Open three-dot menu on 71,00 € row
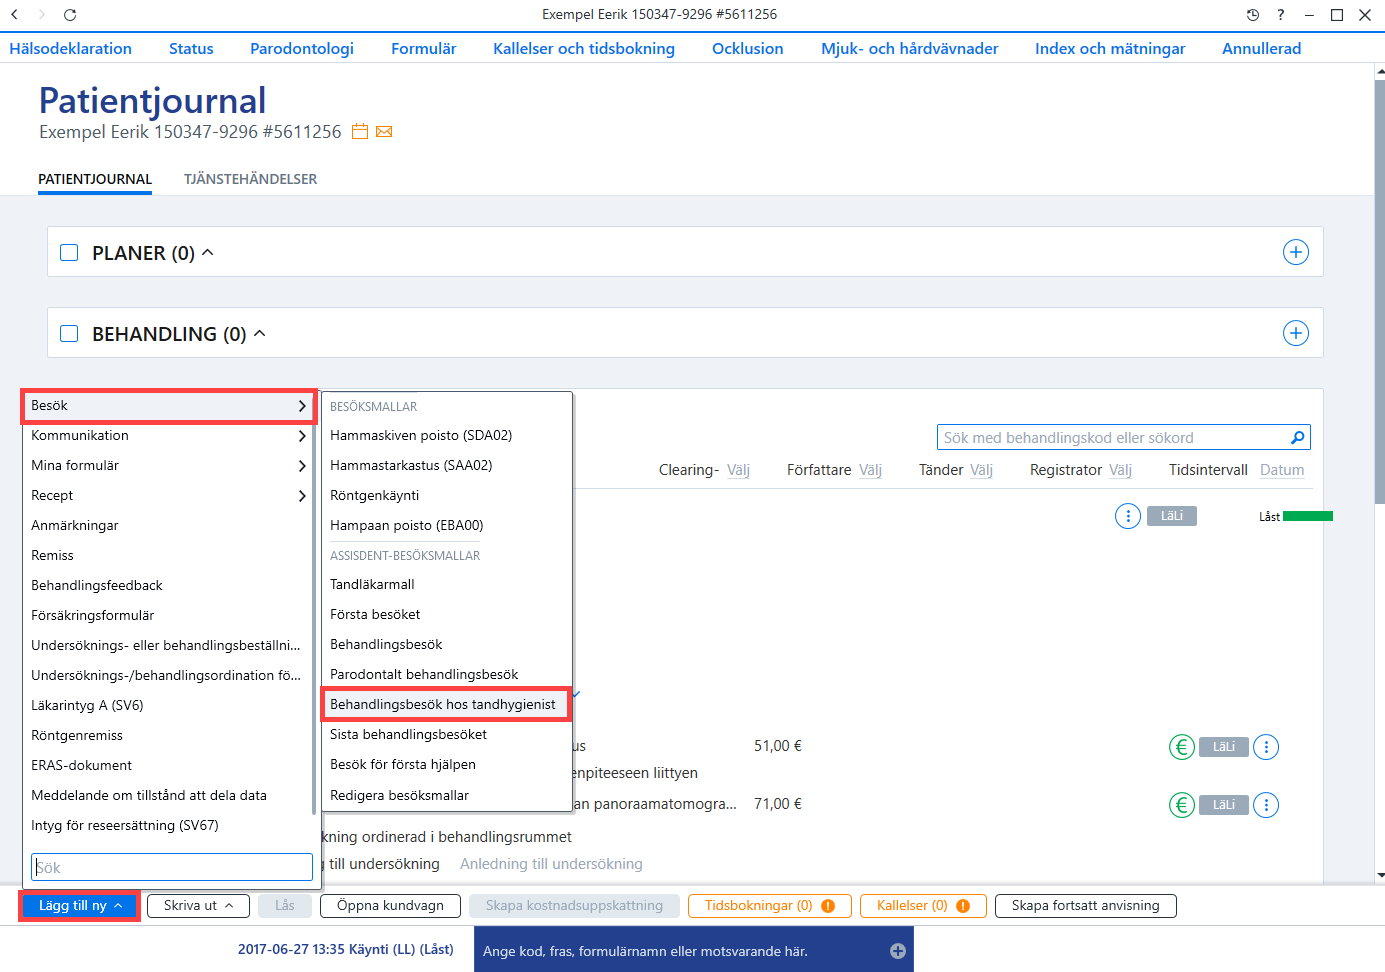The image size is (1385, 972). (x=1266, y=805)
